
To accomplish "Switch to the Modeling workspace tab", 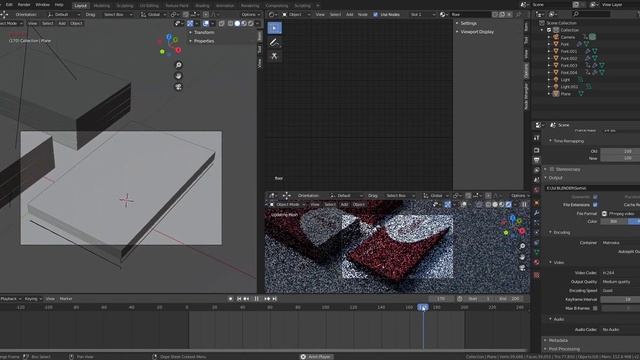I will (102, 6).
